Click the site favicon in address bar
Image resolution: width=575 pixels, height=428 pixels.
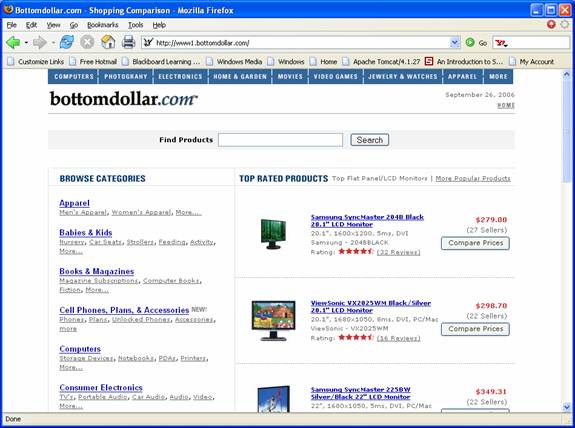[x=148, y=43]
